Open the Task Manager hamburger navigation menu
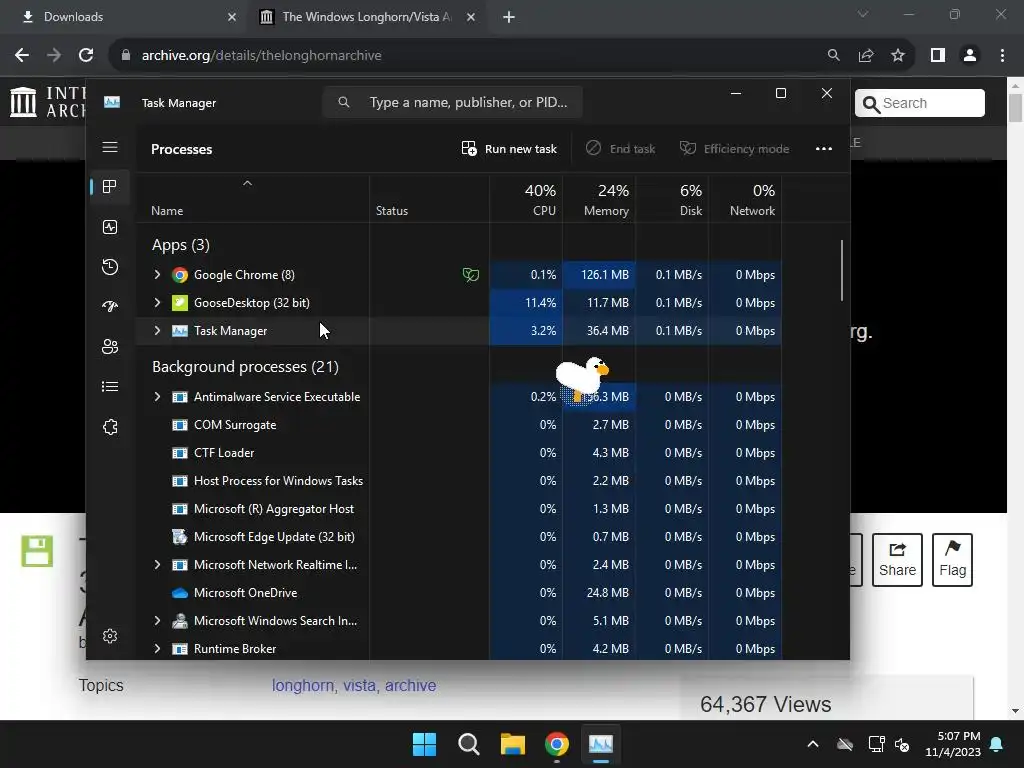Image resolution: width=1024 pixels, height=768 pixels. tap(110, 147)
